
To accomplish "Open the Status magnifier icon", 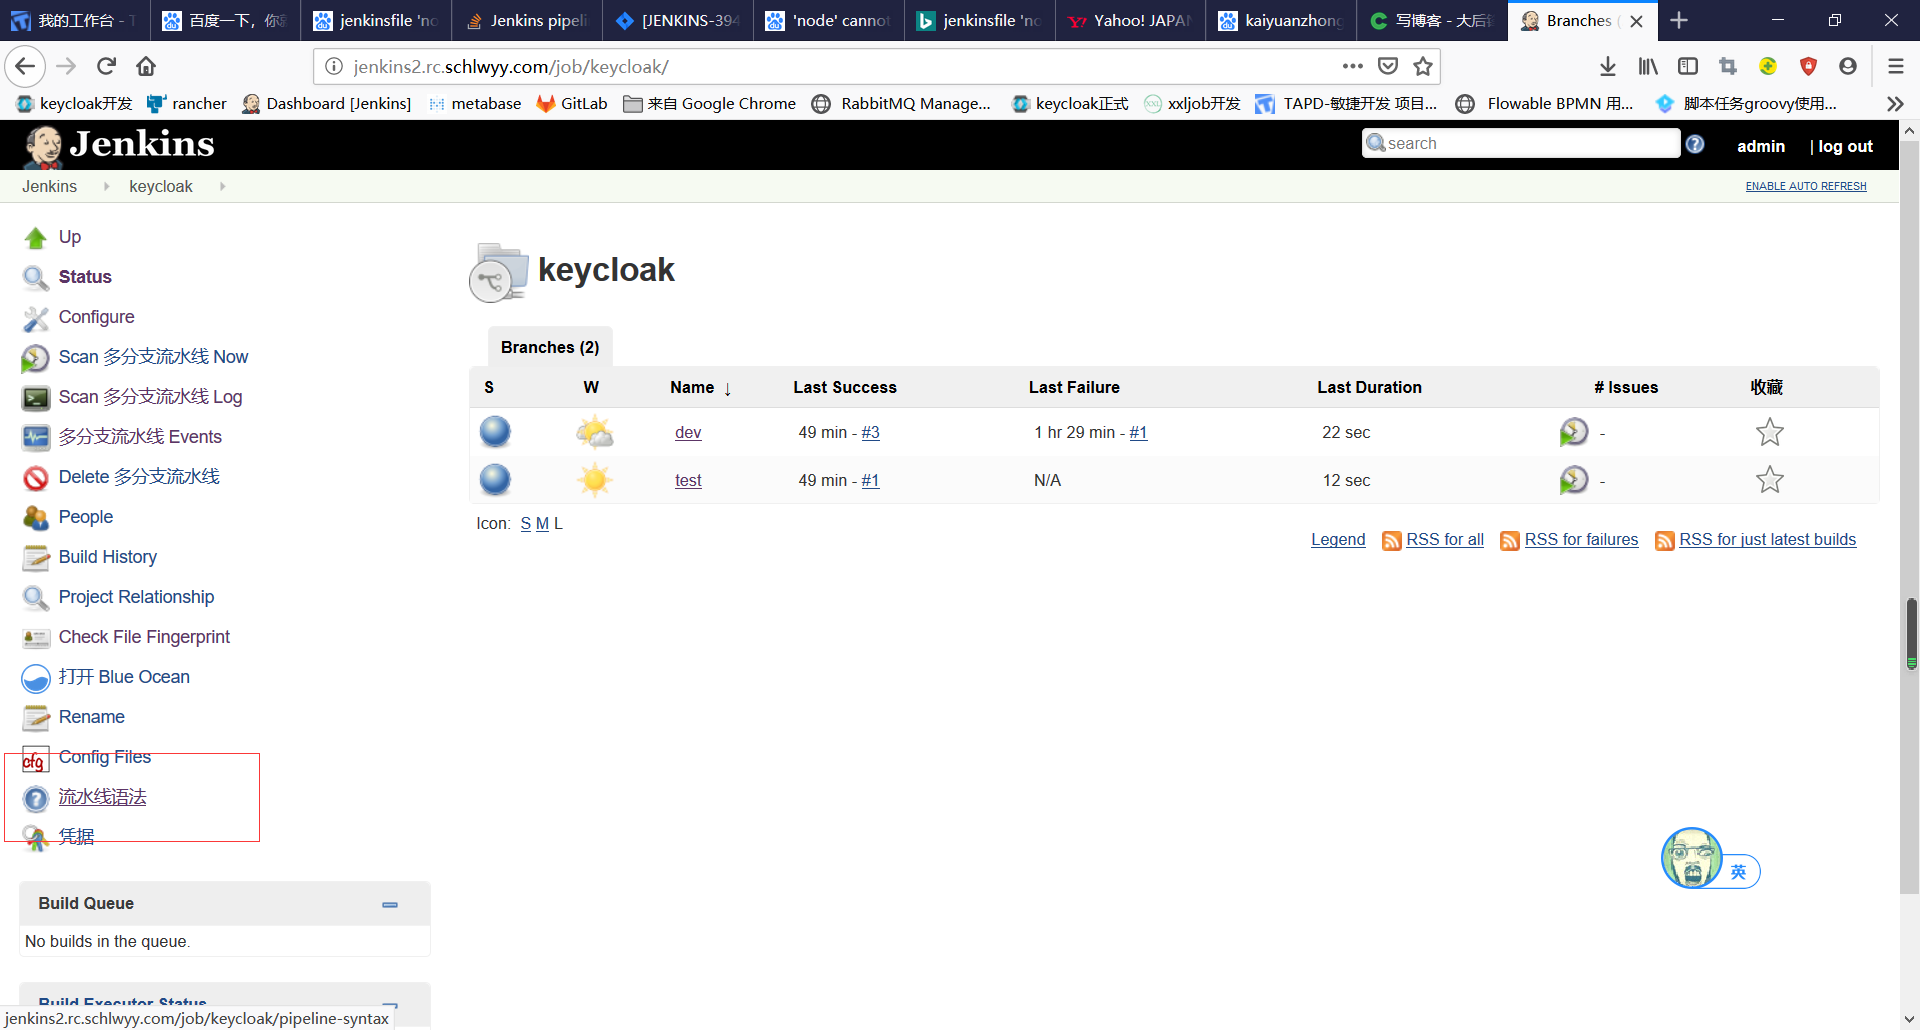I will [36, 278].
